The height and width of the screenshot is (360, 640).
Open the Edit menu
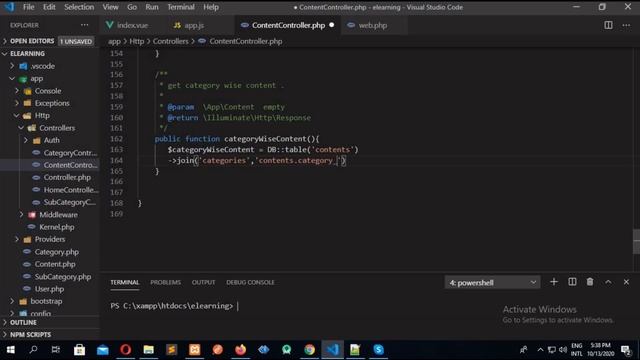pos(49,7)
